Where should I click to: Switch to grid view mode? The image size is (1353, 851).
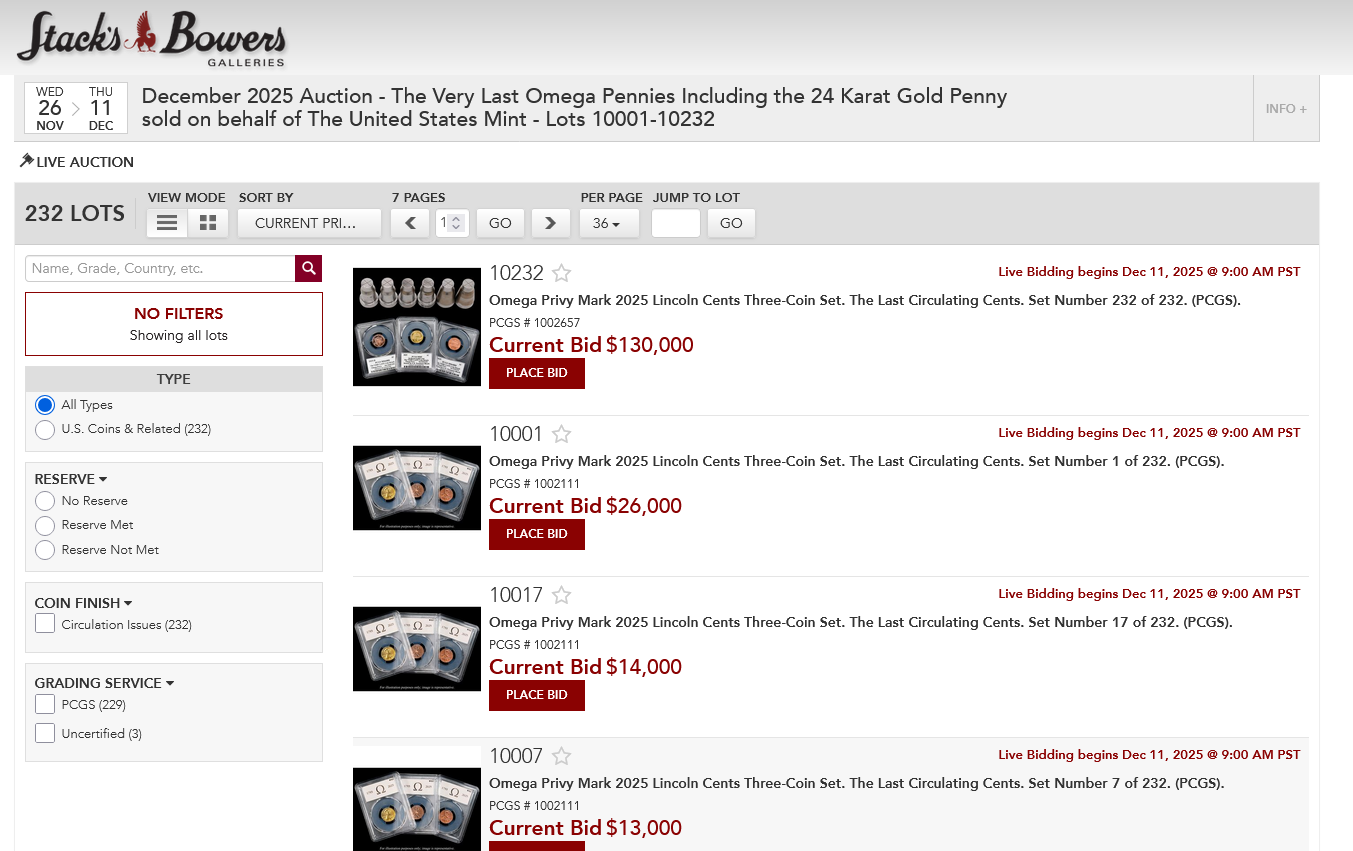208,223
